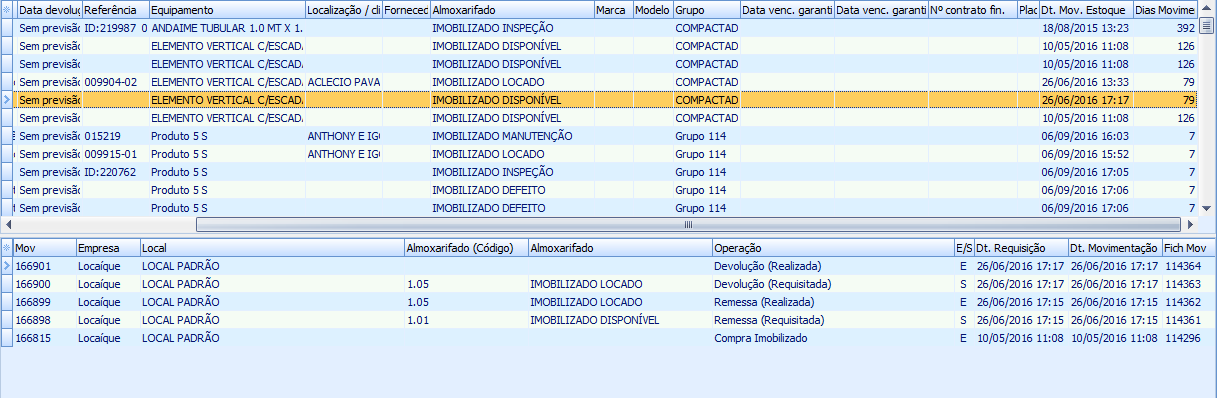Sort by Data devolução column header
This screenshot has width=1217, height=398.
(49, 9)
